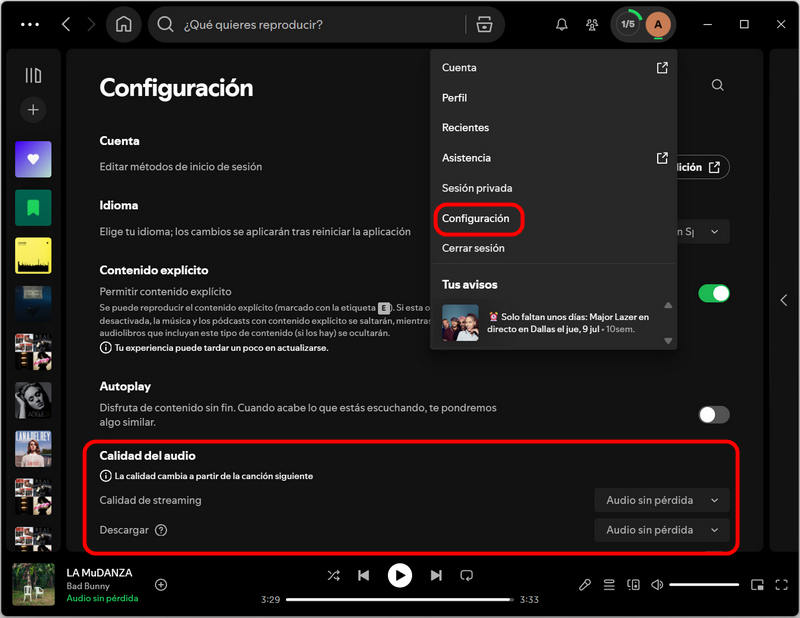Collapse Your Library sidebar icon
Viewport: 800px width, 618px height.
click(x=33, y=76)
